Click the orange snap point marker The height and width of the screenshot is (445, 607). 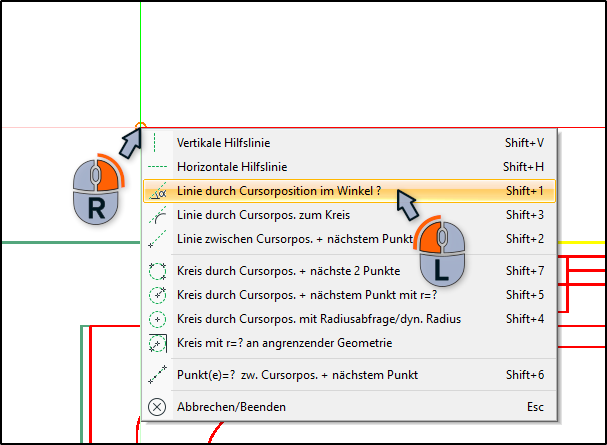coord(141,126)
